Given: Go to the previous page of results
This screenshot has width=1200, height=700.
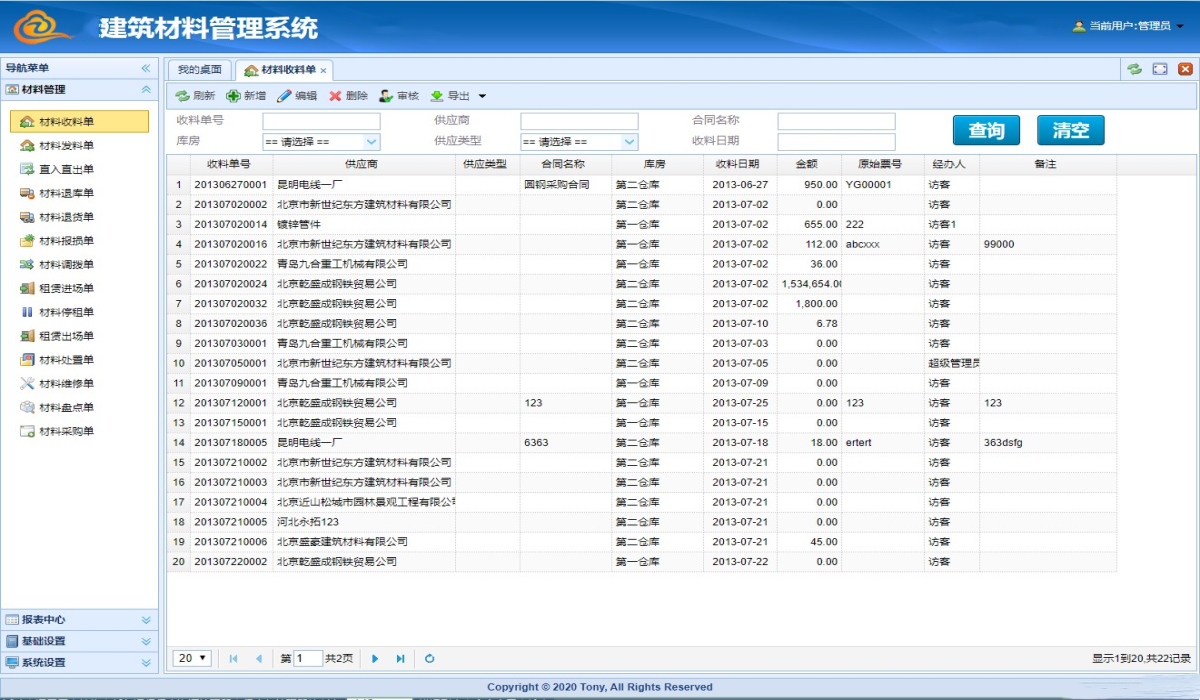Looking at the screenshot, I should tap(258, 658).
